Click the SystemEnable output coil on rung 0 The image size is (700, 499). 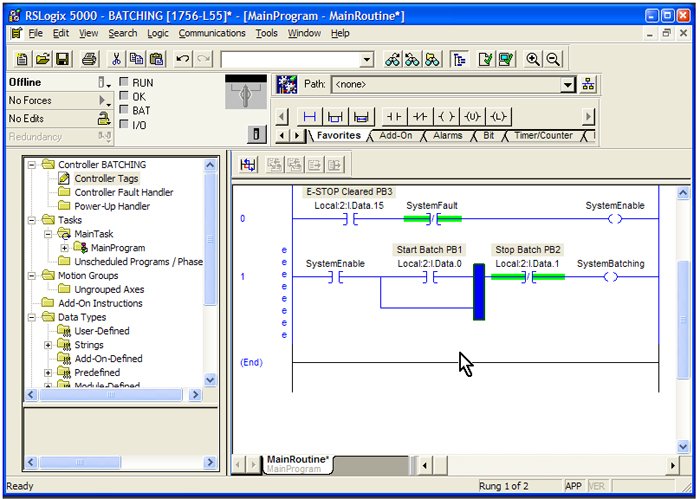tap(615, 219)
